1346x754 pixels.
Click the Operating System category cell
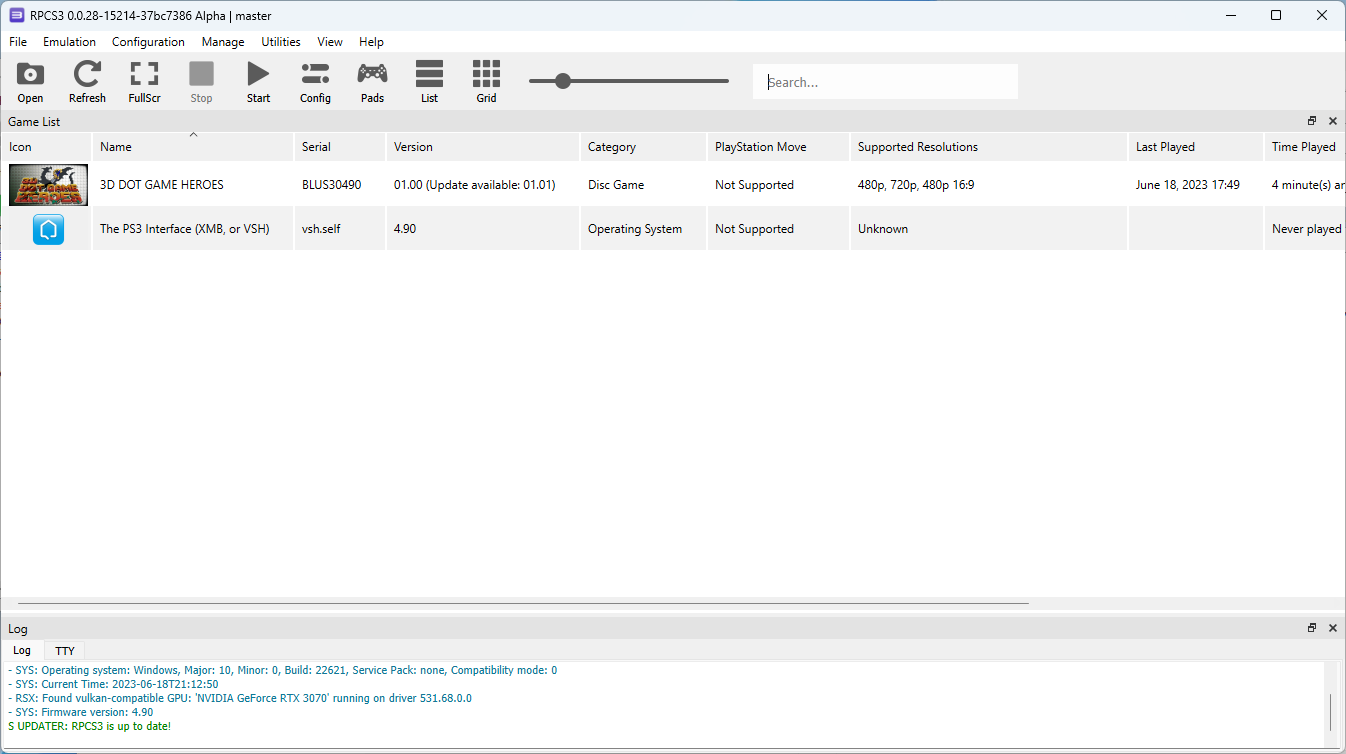coord(635,229)
